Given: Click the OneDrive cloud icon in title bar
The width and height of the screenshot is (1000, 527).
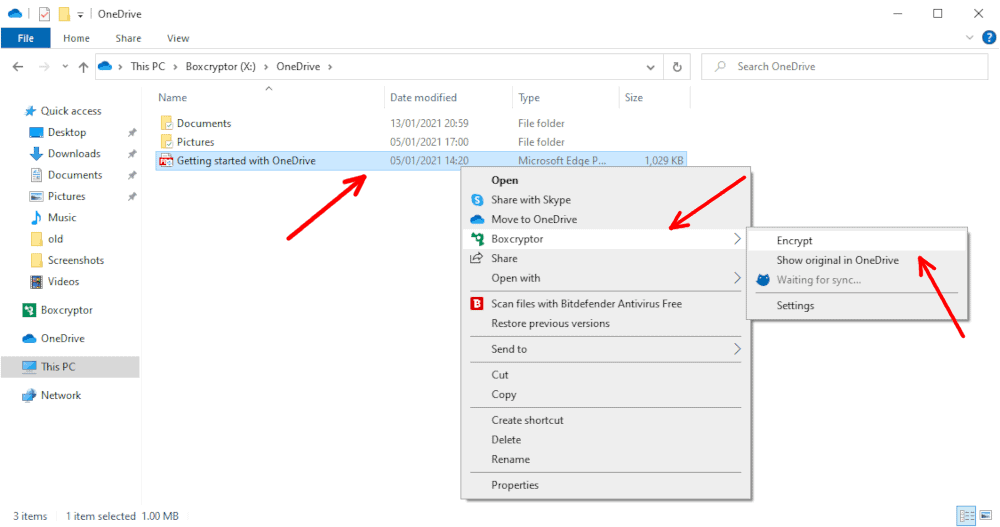Looking at the screenshot, I should (x=15, y=13).
